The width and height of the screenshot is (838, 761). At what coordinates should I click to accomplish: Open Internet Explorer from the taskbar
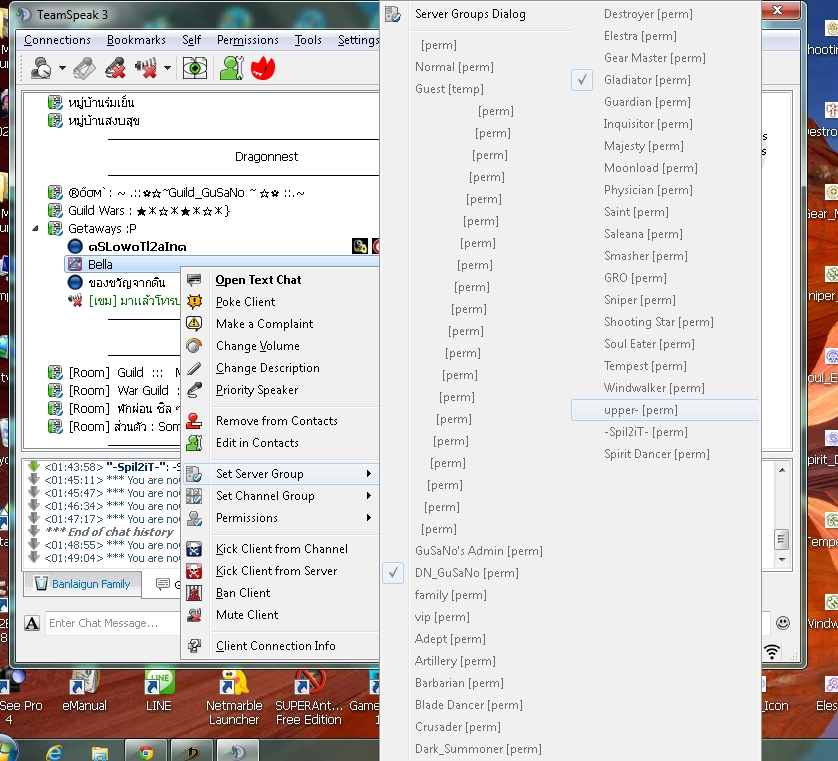[x=54, y=752]
